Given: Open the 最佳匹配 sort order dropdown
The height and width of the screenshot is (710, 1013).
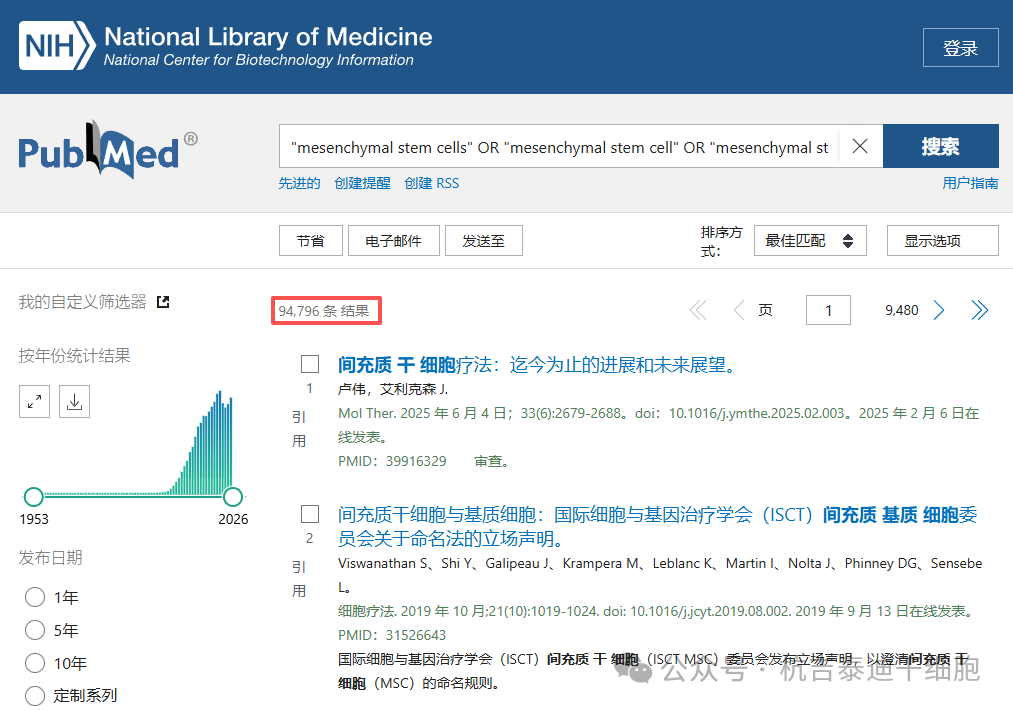Looking at the screenshot, I should click(x=809, y=240).
